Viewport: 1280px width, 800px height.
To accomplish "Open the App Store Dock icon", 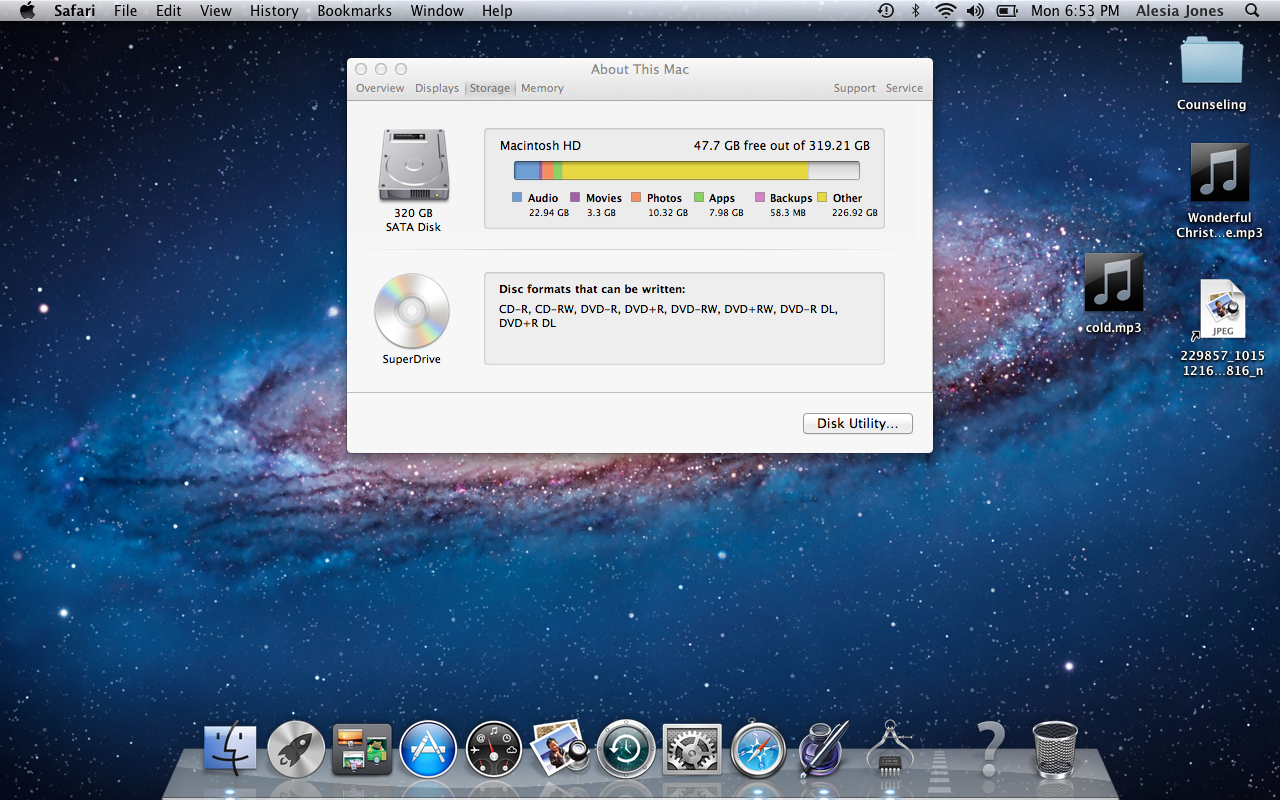I will tap(428, 749).
